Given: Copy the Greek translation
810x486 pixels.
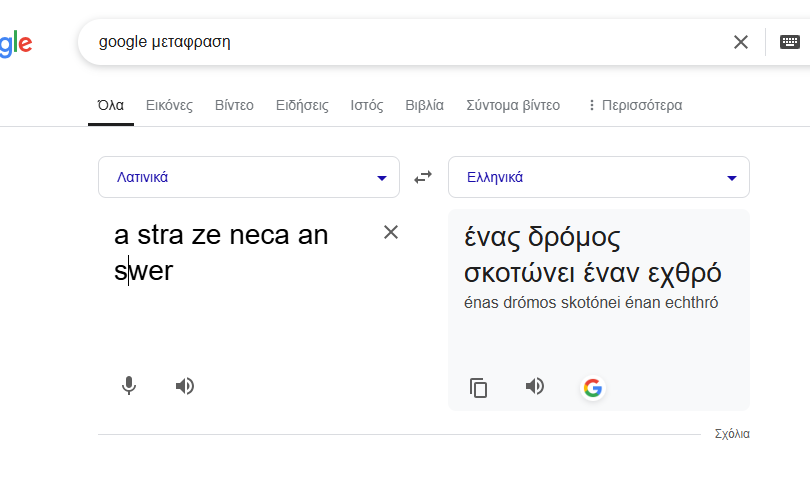Looking at the screenshot, I should point(479,388).
